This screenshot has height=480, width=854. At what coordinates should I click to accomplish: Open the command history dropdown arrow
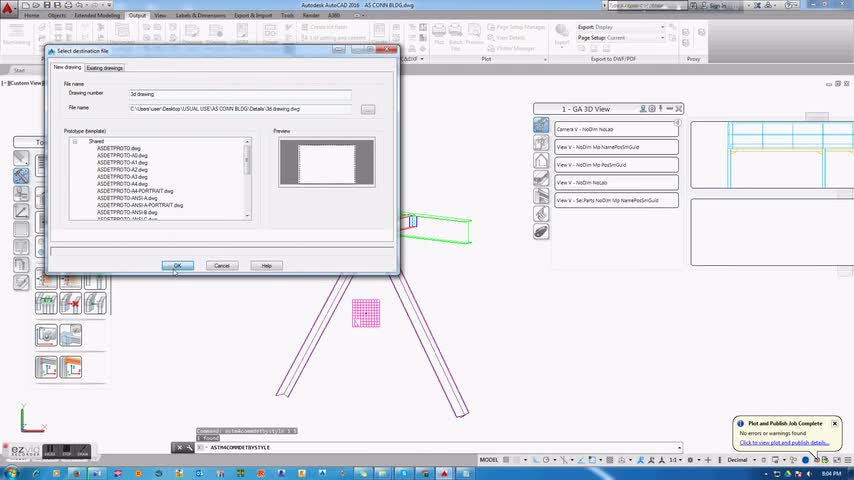tap(679, 447)
